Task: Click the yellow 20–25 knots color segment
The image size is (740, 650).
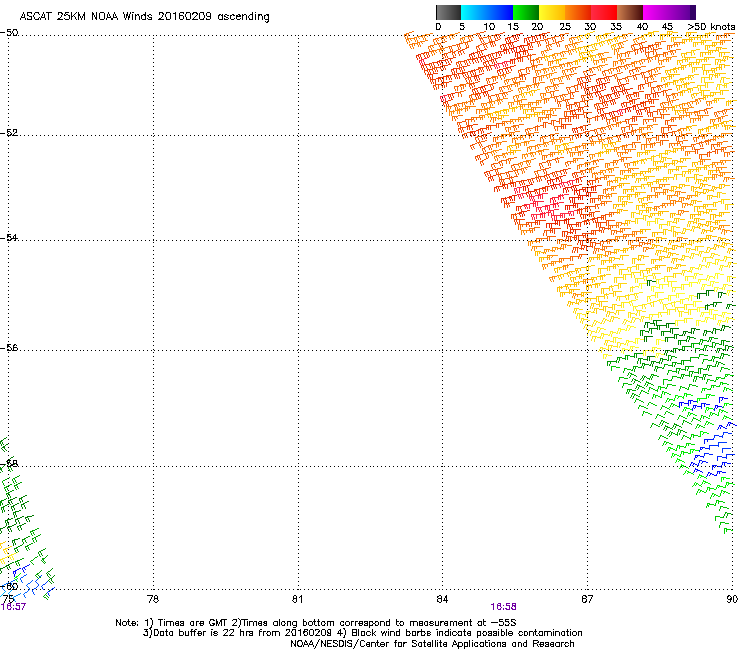Action: (552, 12)
